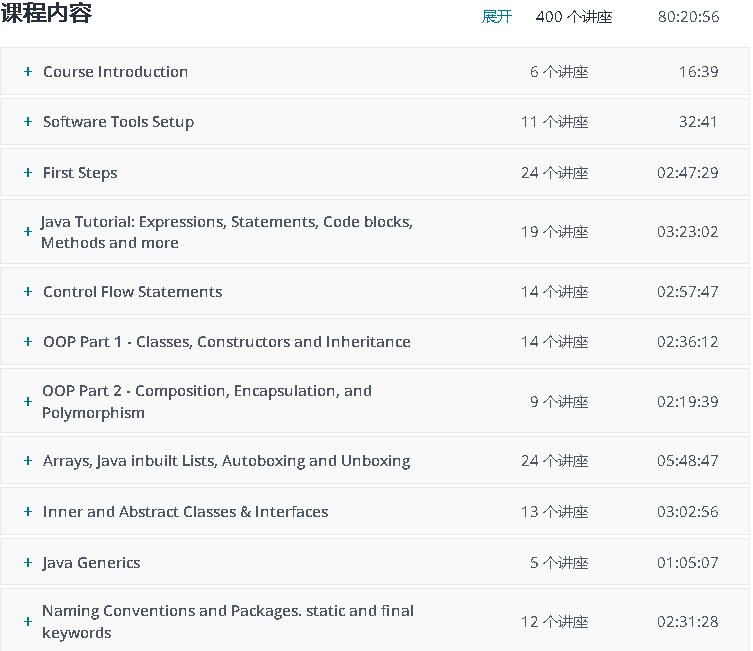Viewport: 753px width, 651px height.
Task: Click the 24 个讲座 count for First Steps
Action: click(554, 173)
